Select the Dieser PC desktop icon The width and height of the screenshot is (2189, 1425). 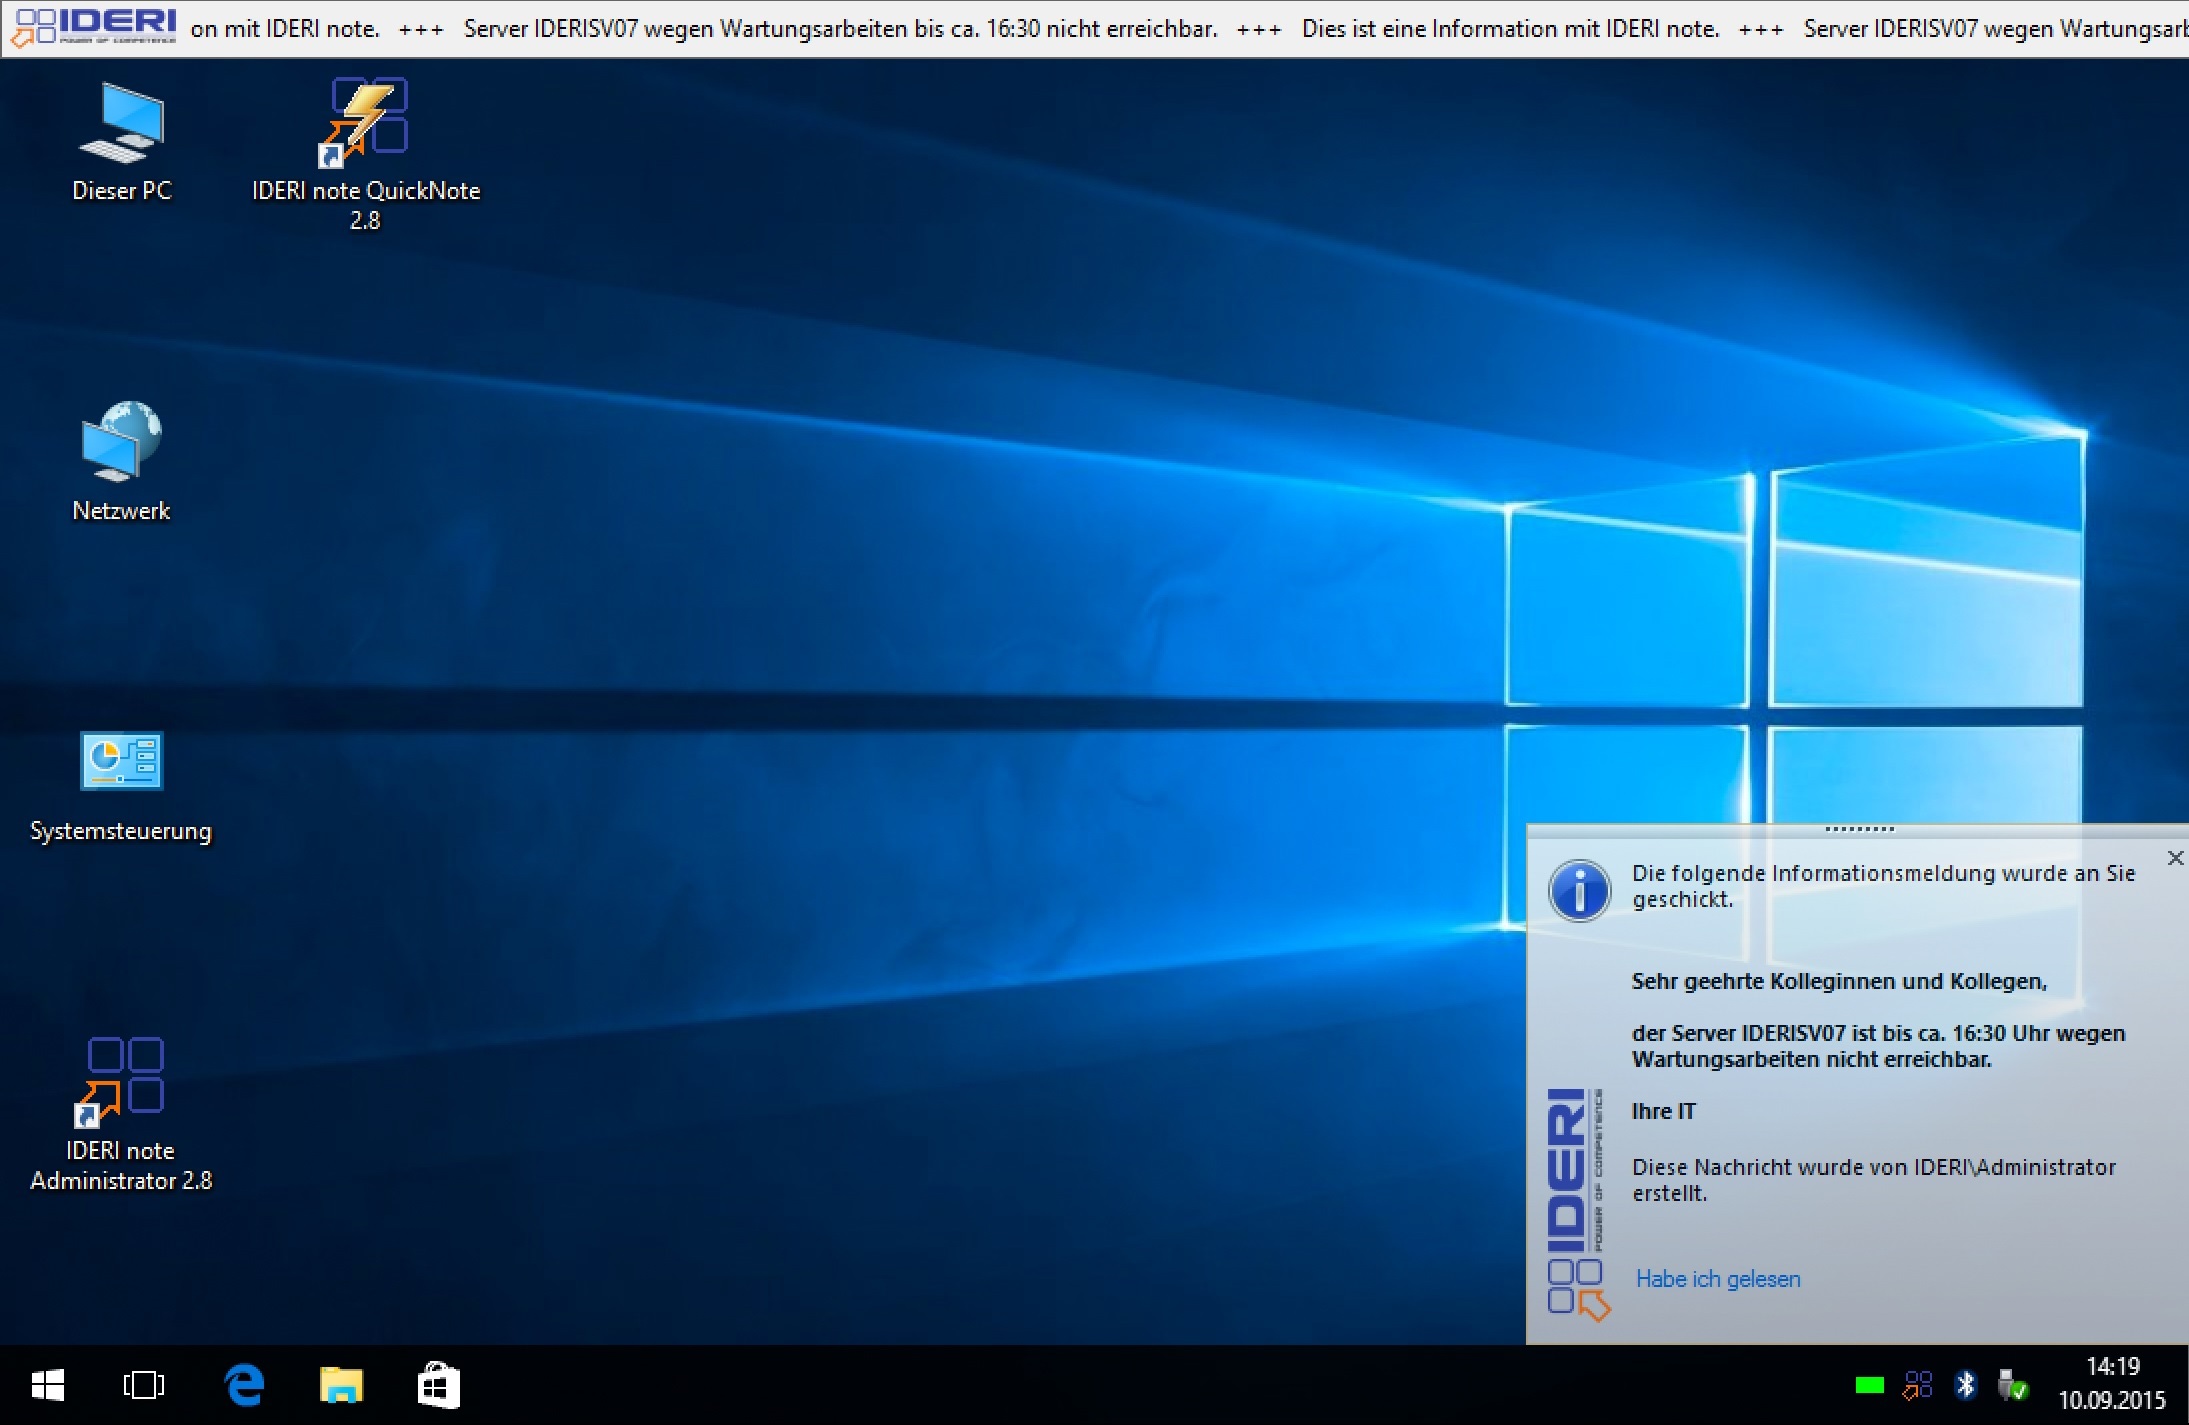pos(121,123)
